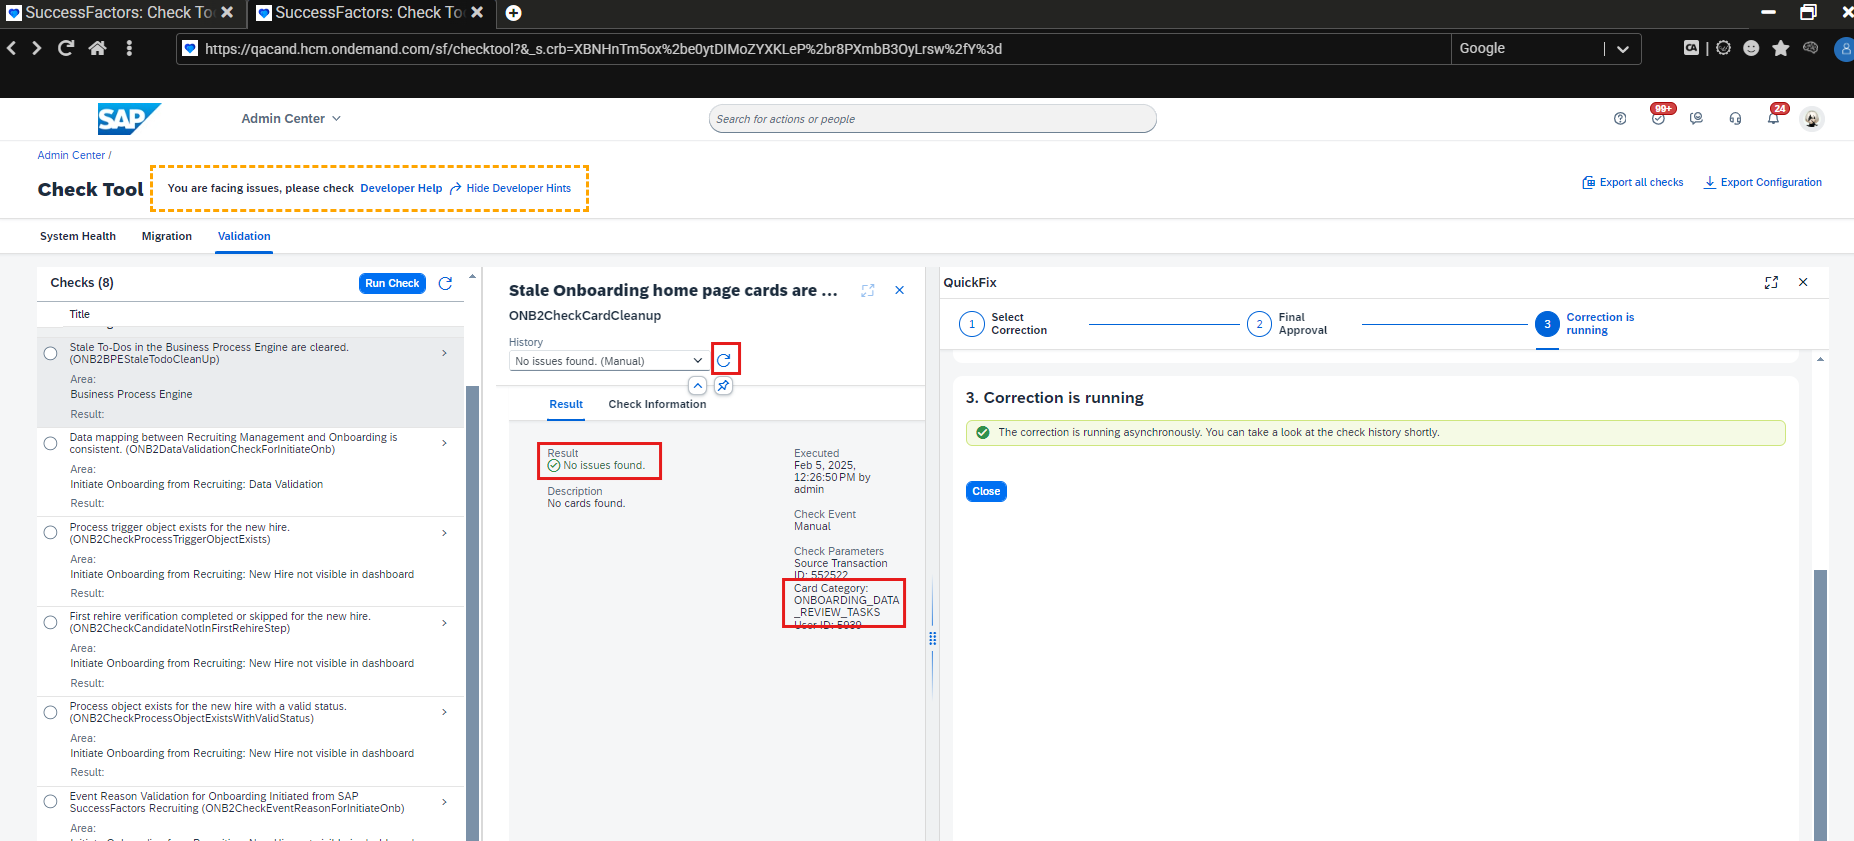Open the Result tab
The width and height of the screenshot is (1854, 841).
[x=566, y=404]
